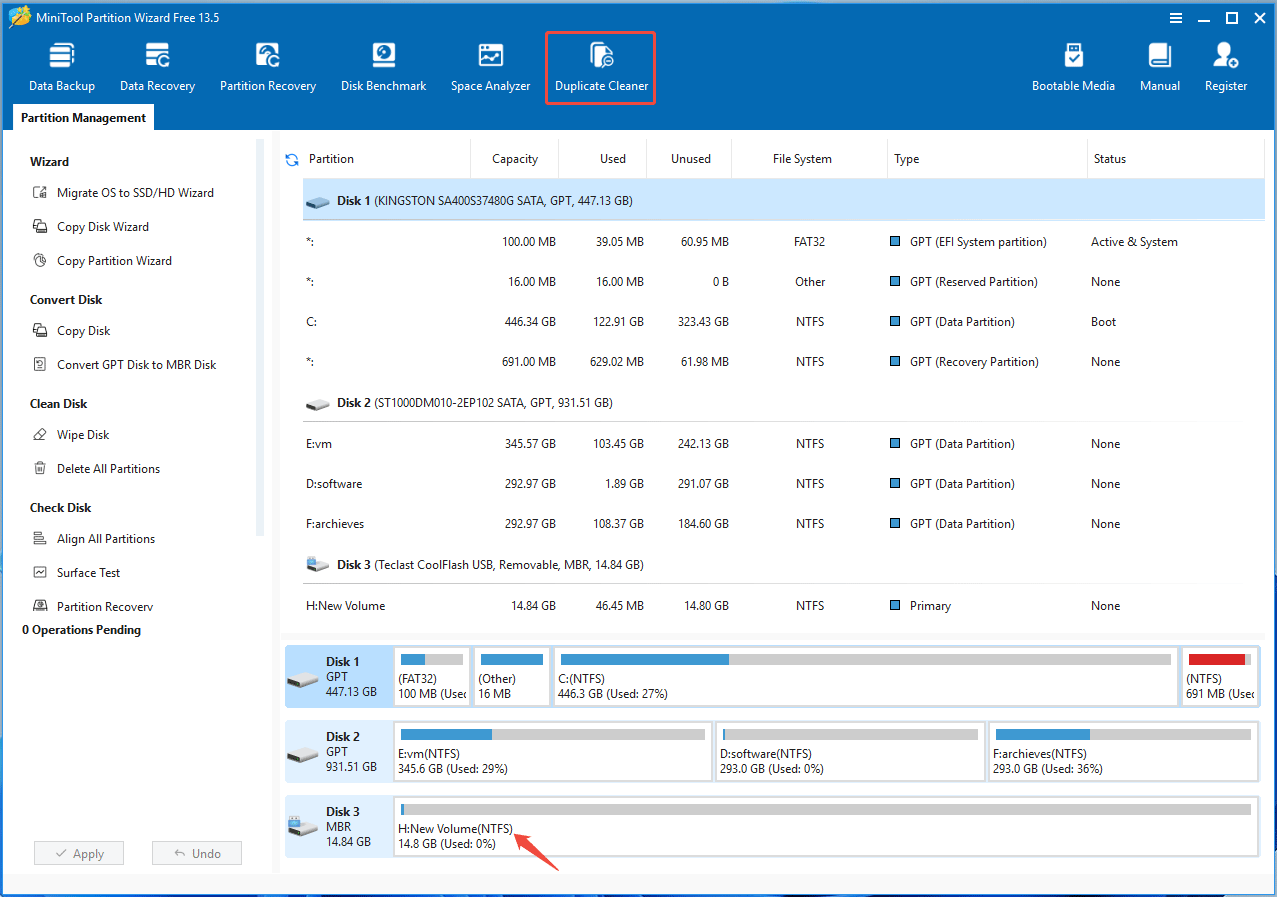
Task: Refresh the partition list
Action: click(291, 158)
